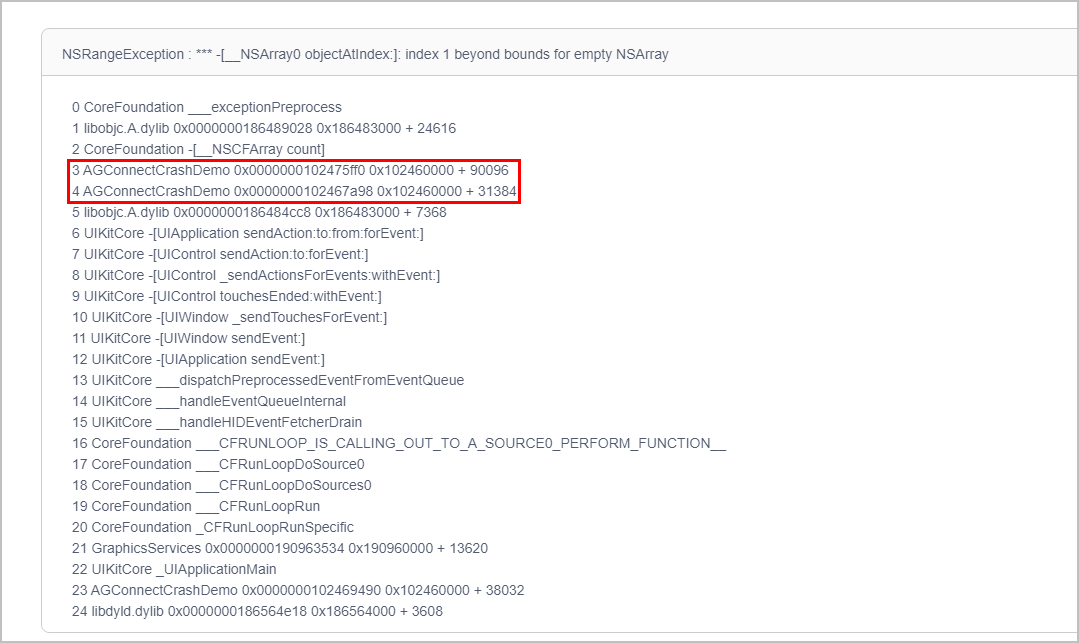This screenshot has height=643, width=1079.
Task: Select frame 21 GraphicsServices + 13620
Action: tap(280, 549)
